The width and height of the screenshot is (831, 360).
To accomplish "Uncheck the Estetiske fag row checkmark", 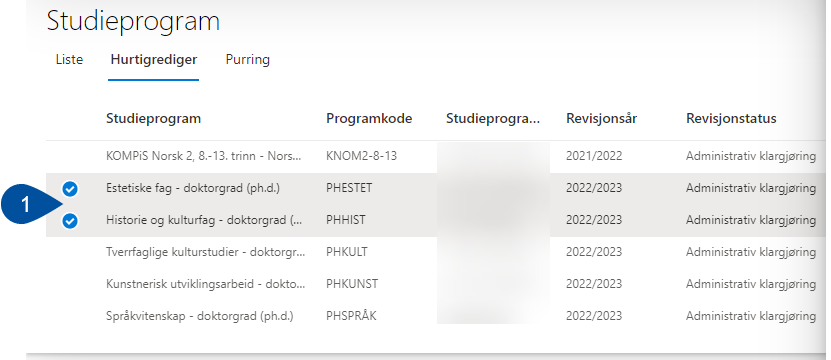I will click(70, 189).
